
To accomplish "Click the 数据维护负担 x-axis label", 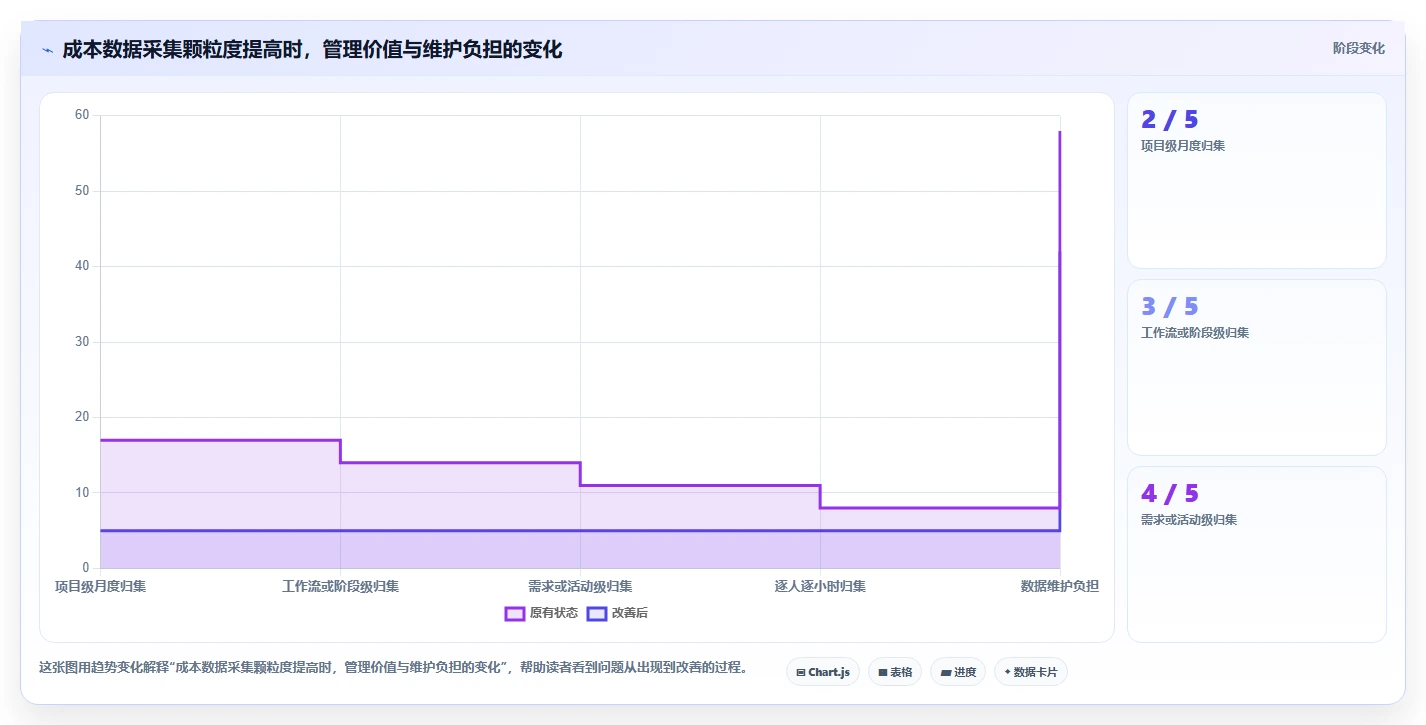I will (x=1060, y=586).
